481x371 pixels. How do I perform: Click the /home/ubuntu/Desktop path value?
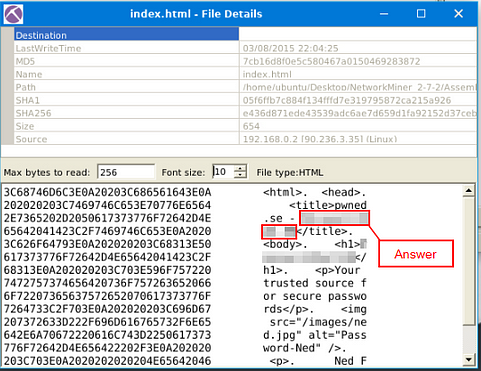tap(359, 87)
